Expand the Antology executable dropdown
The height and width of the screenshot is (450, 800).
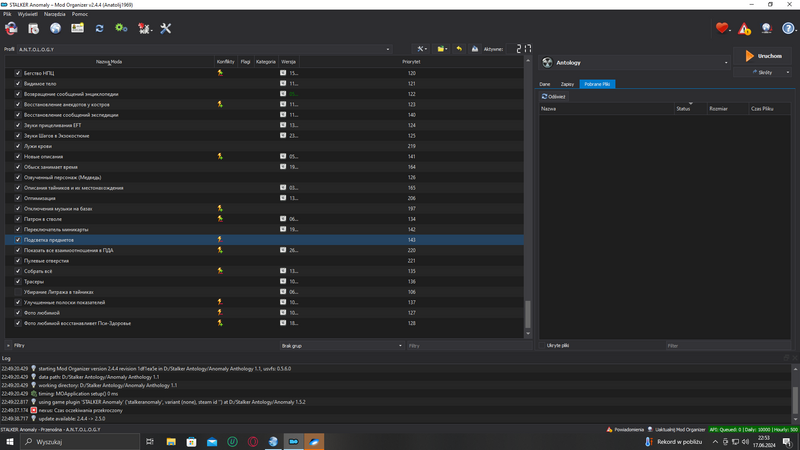(x=726, y=63)
